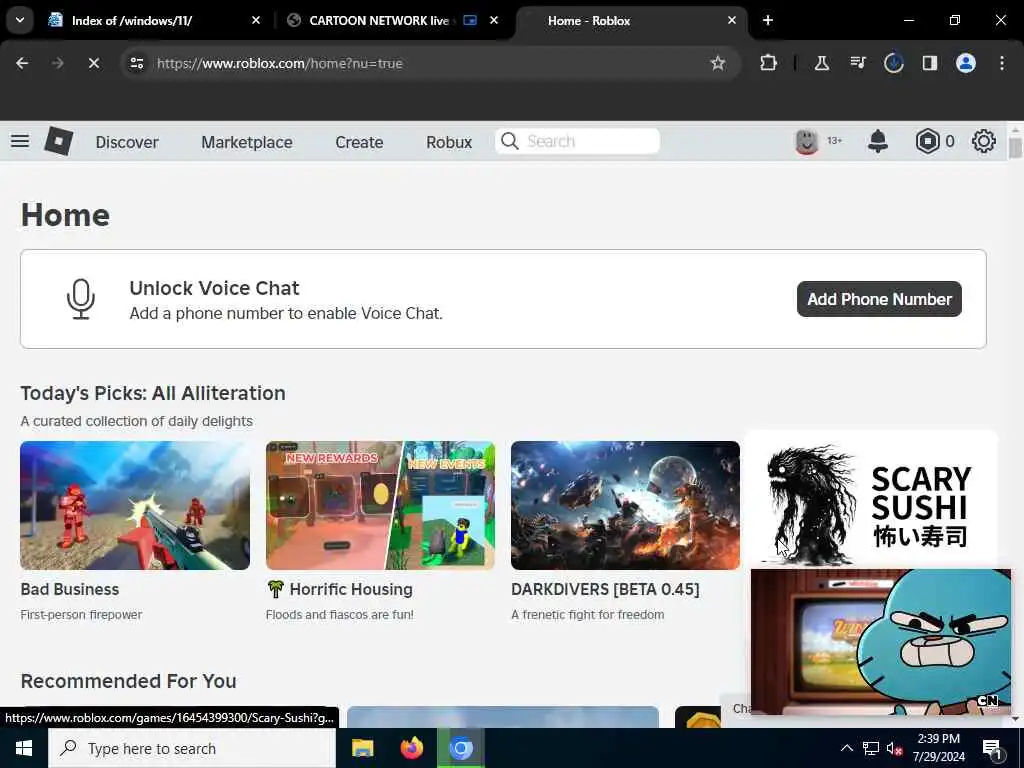Click the browser address bar URL
1024x768 pixels.
280,63
